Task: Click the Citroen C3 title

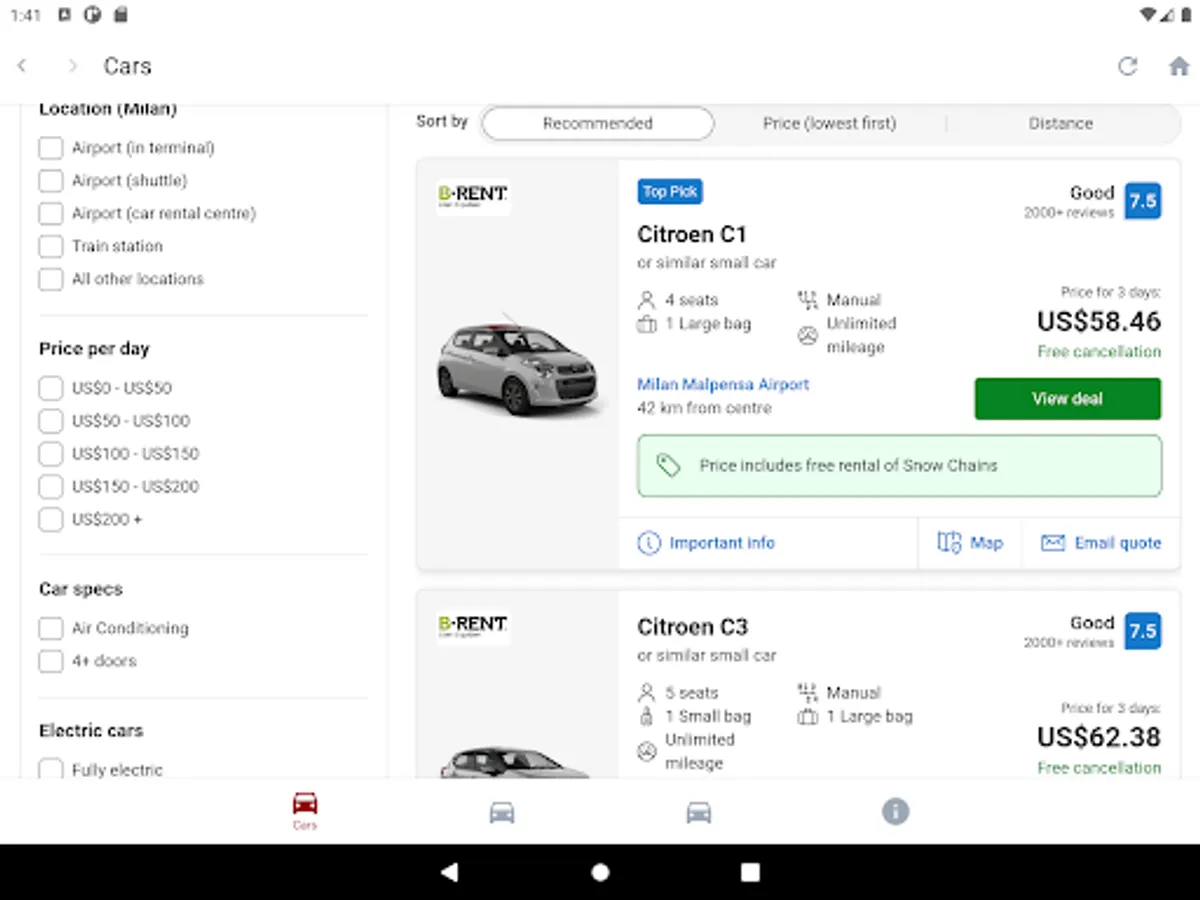Action: (692, 627)
